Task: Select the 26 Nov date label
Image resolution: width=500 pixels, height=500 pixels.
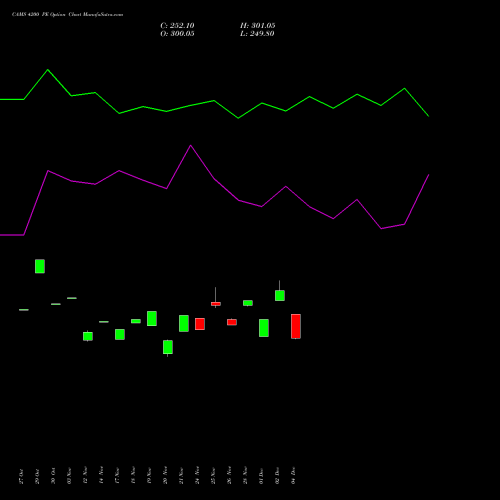Action: click(229, 476)
